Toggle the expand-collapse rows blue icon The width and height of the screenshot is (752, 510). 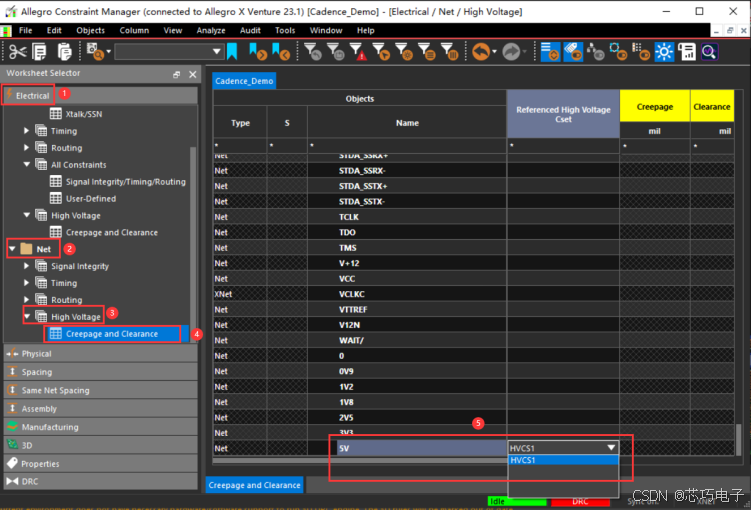click(x=550, y=51)
